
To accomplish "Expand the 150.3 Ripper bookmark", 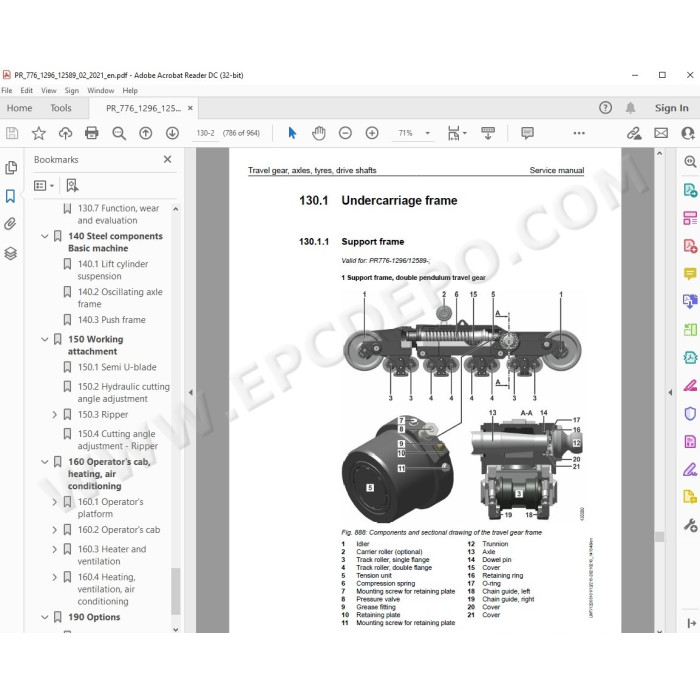I will coord(54,415).
